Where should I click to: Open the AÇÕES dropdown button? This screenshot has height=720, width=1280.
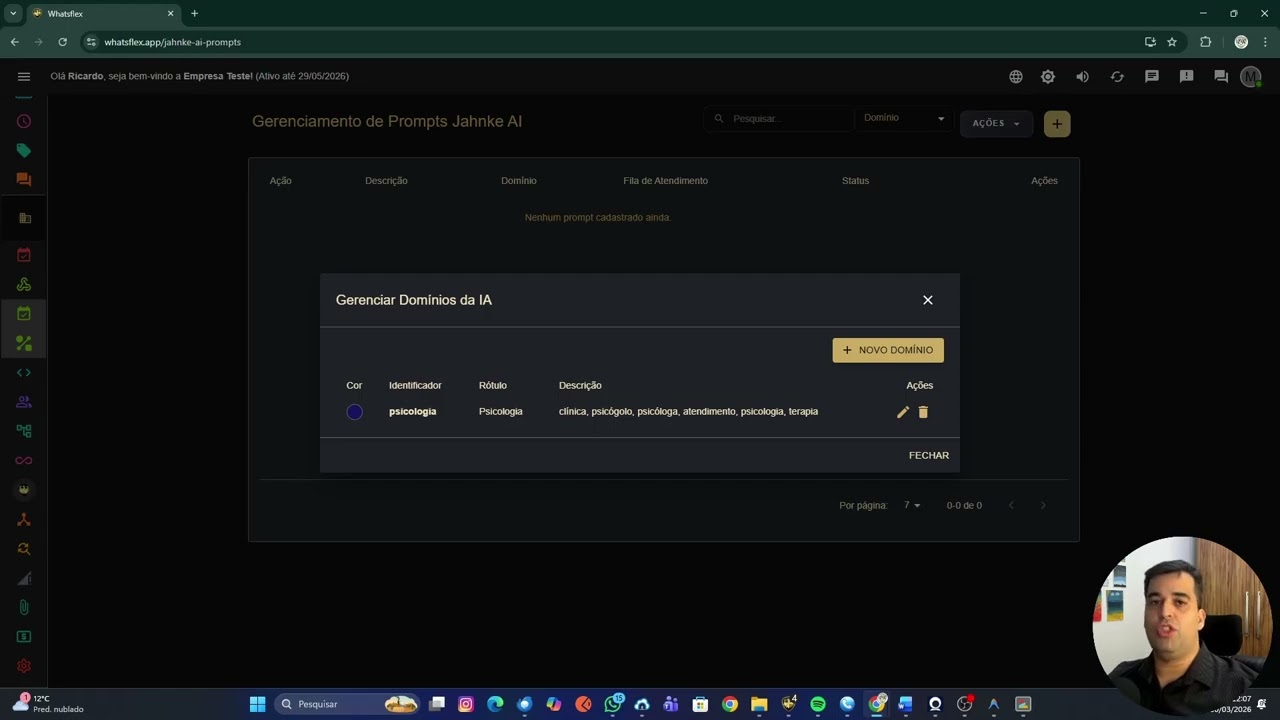996,123
